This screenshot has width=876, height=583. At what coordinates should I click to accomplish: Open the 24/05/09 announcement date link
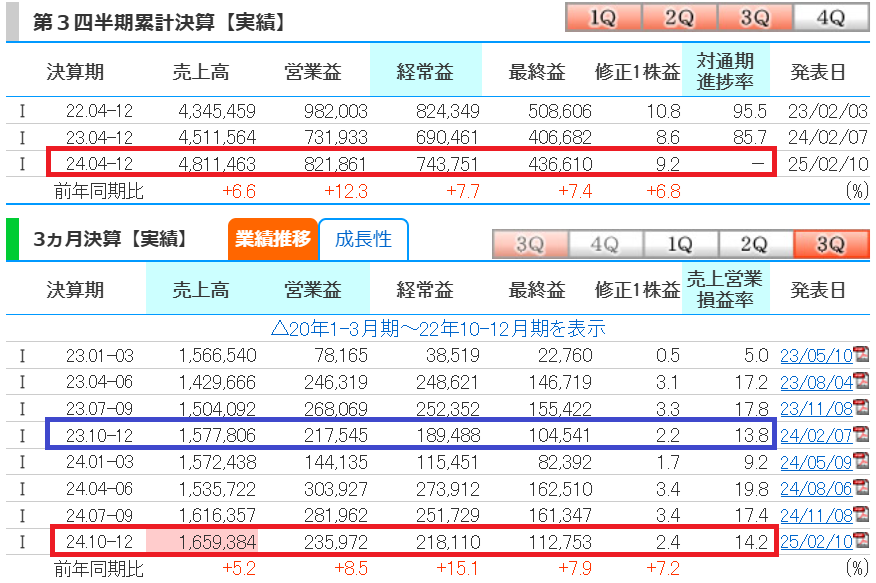pos(816,462)
